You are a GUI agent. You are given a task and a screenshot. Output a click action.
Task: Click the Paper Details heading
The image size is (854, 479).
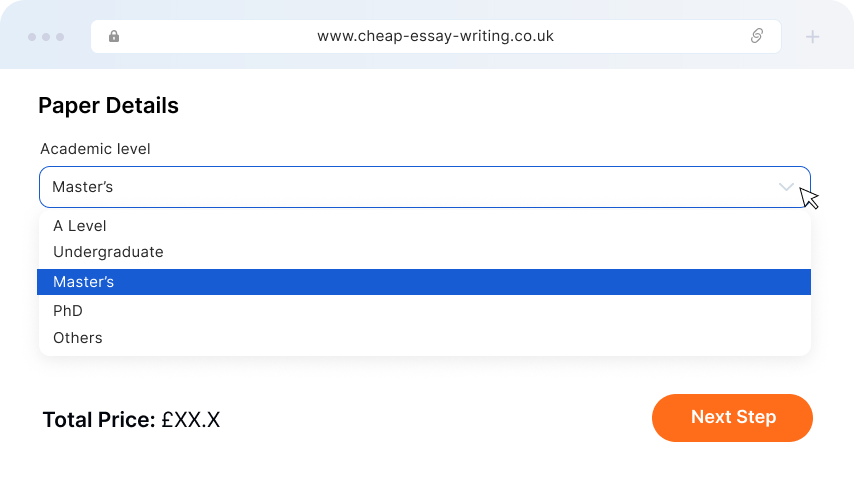click(108, 105)
